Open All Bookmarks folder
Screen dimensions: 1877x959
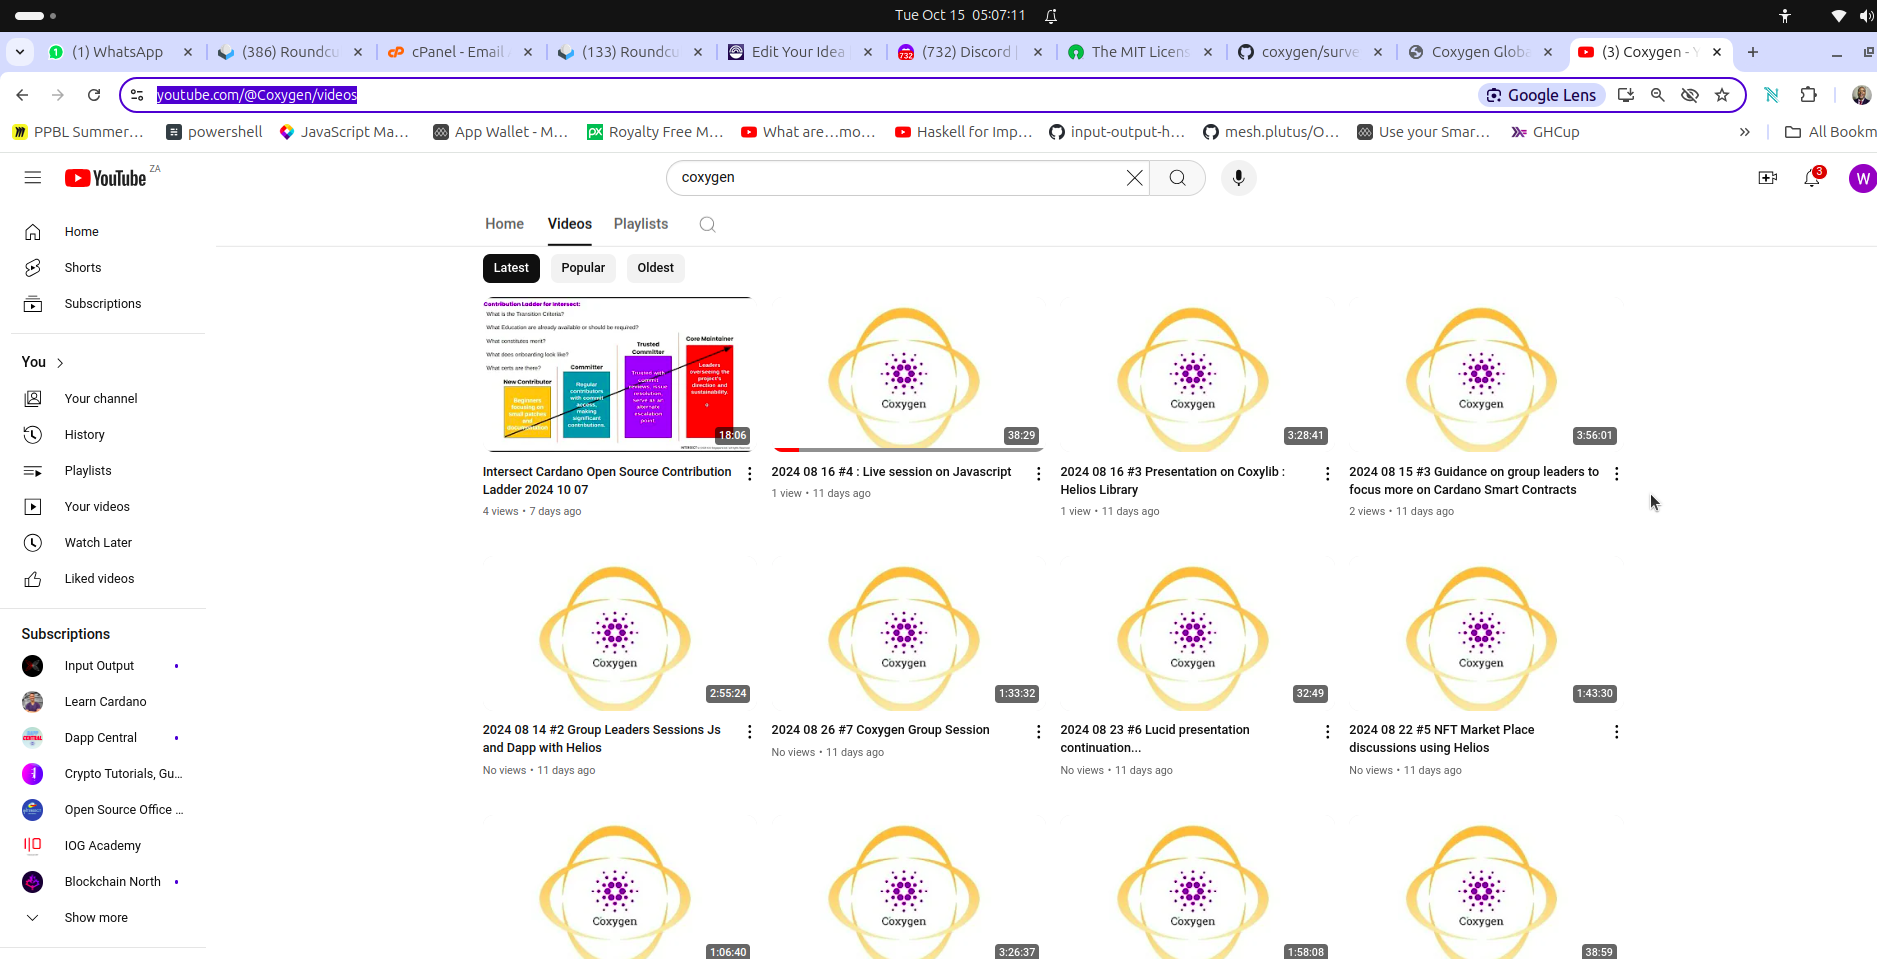[x=1830, y=132]
